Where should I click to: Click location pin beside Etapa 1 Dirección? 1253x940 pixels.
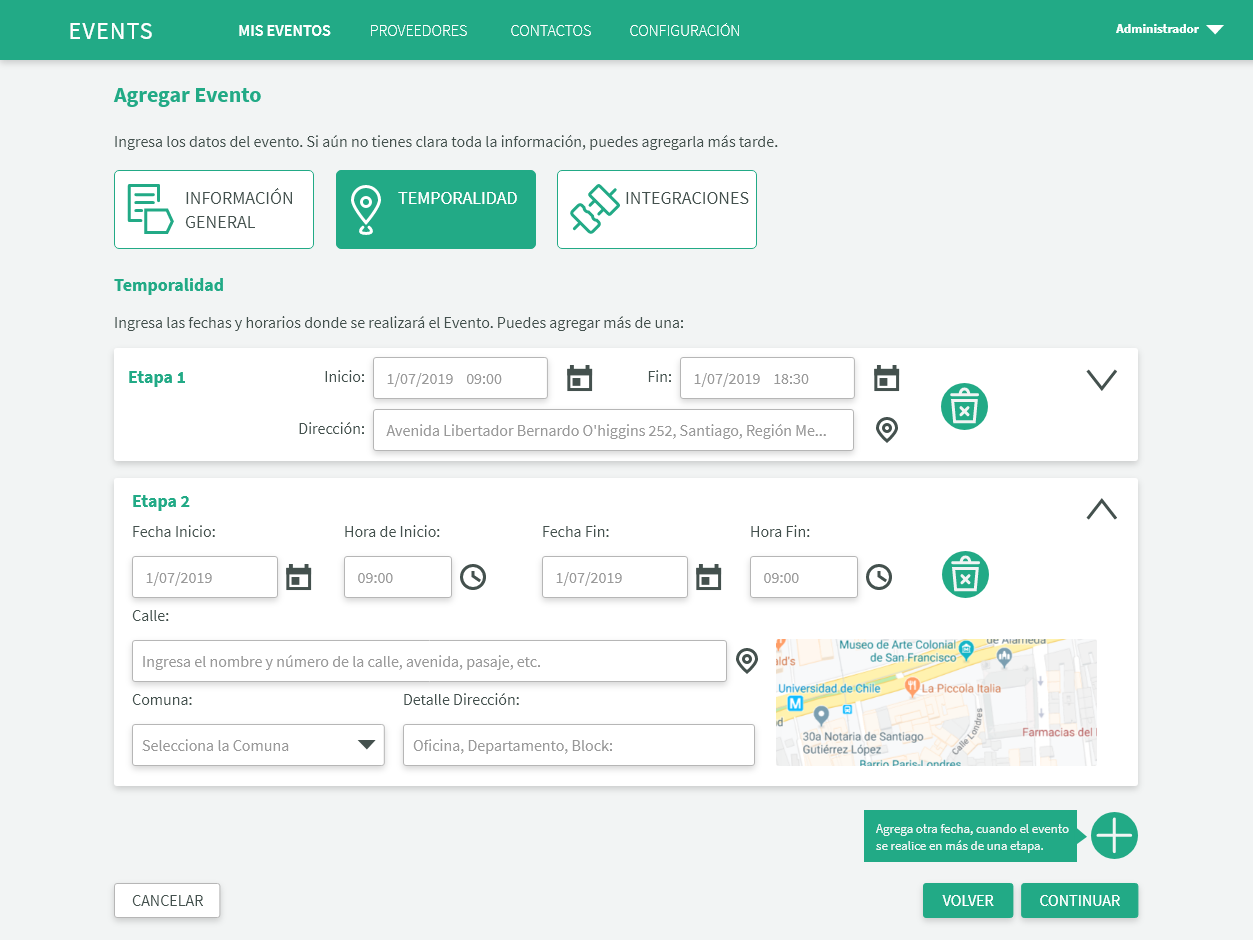click(x=887, y=430)
